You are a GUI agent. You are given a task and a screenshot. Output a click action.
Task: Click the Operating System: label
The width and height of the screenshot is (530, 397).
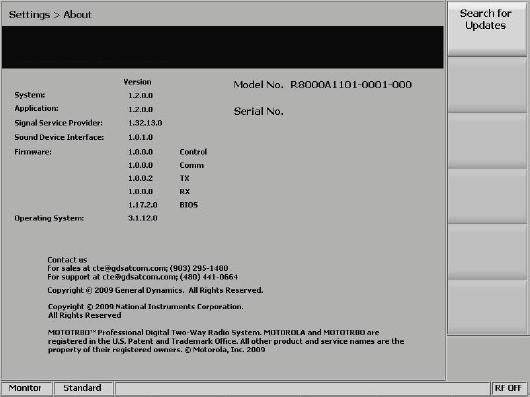(49, 218)
